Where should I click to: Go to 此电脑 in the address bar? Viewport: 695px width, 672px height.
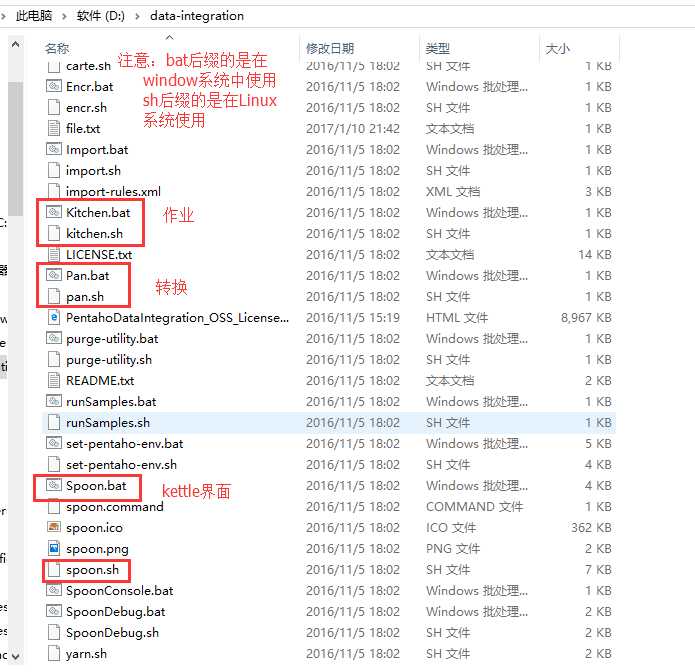34,16
